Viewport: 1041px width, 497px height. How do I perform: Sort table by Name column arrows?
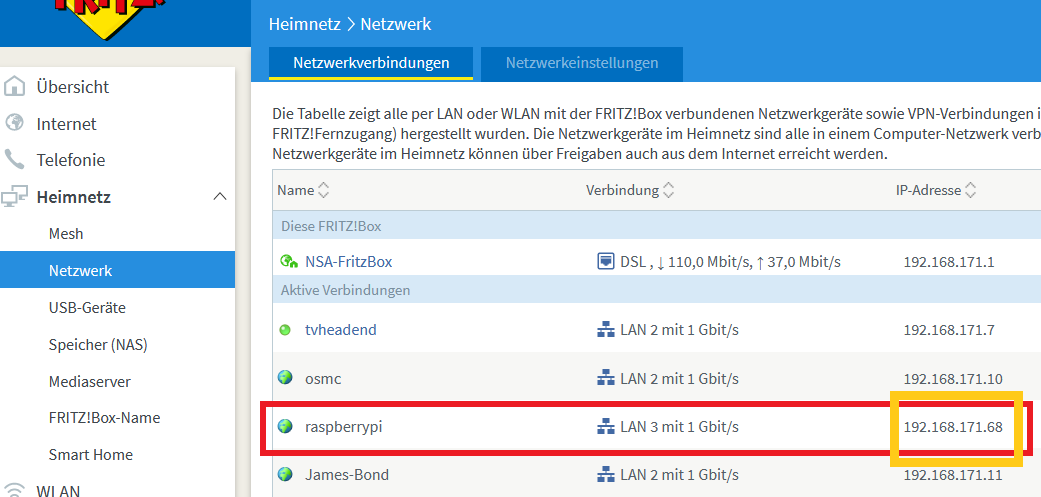click(x=323, y=190)
